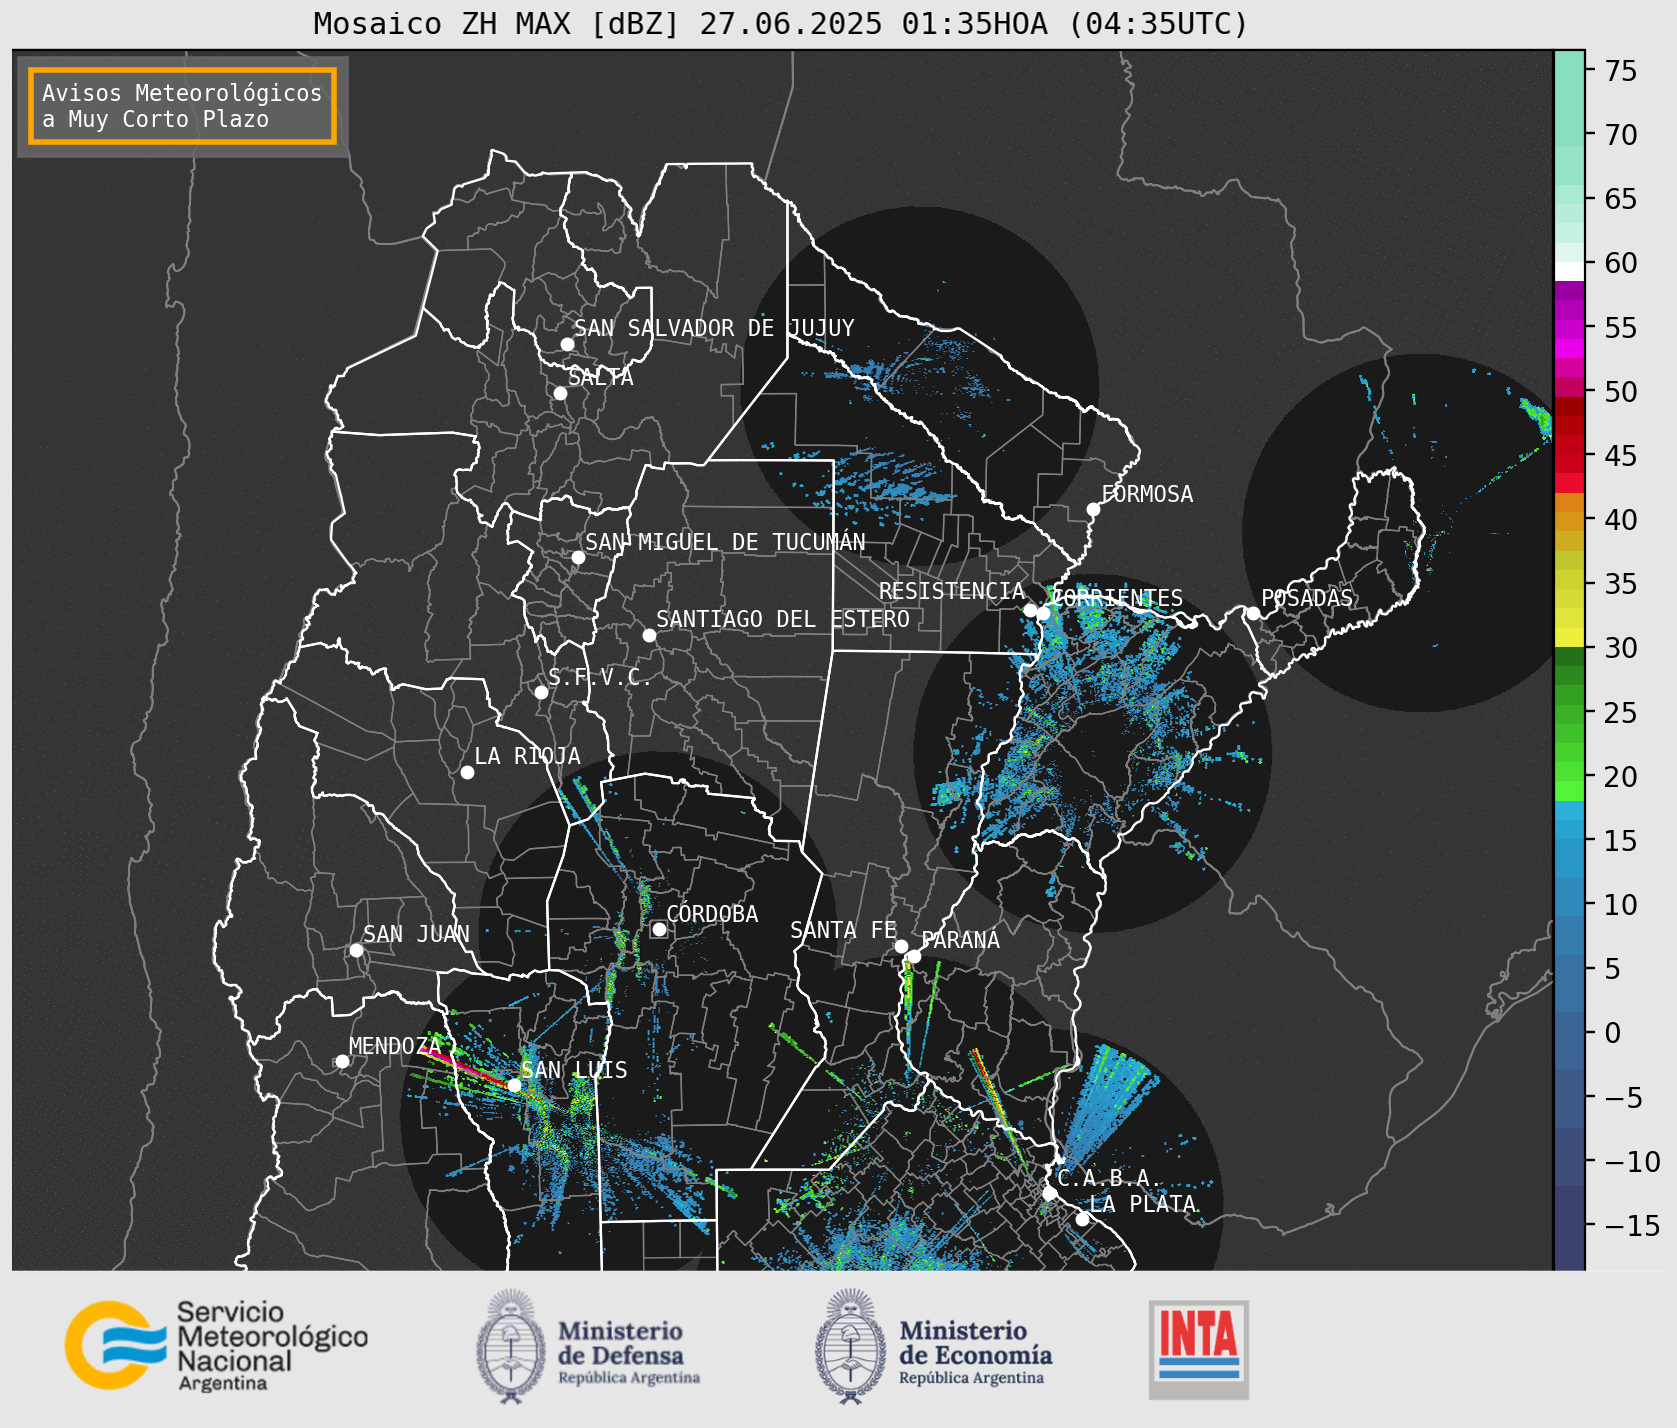1677x1428 pixels.
Task: Click the magenta 55 dBZ color band
Action: coord(1569,328)
